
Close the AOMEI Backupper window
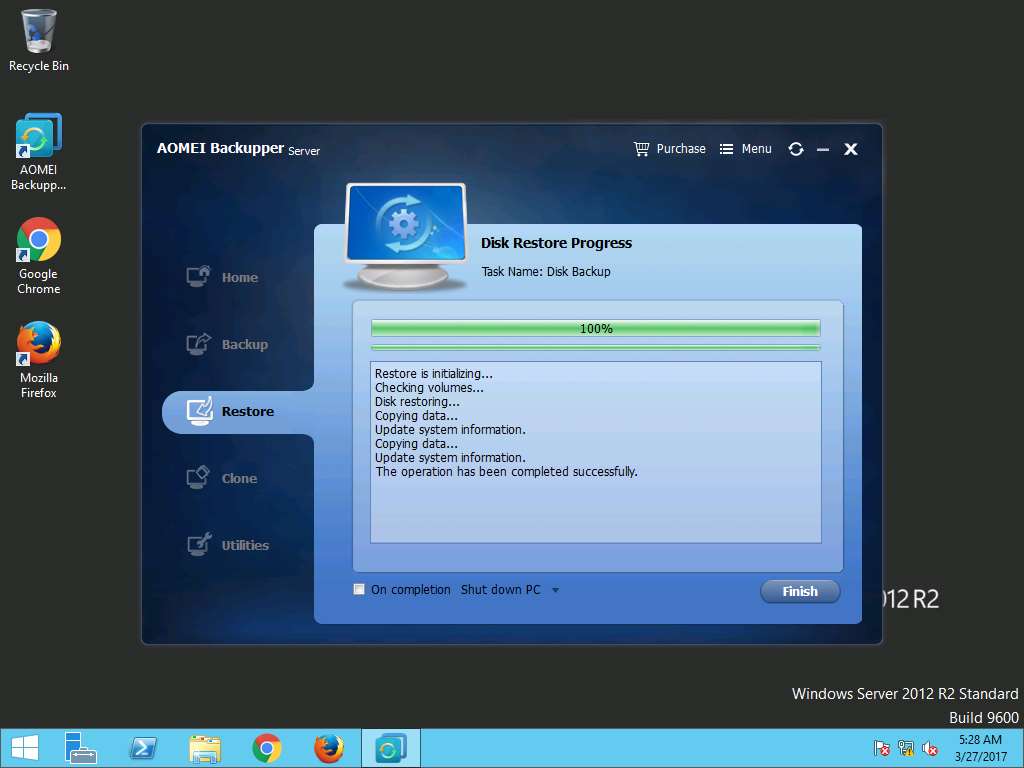(850, 149)
